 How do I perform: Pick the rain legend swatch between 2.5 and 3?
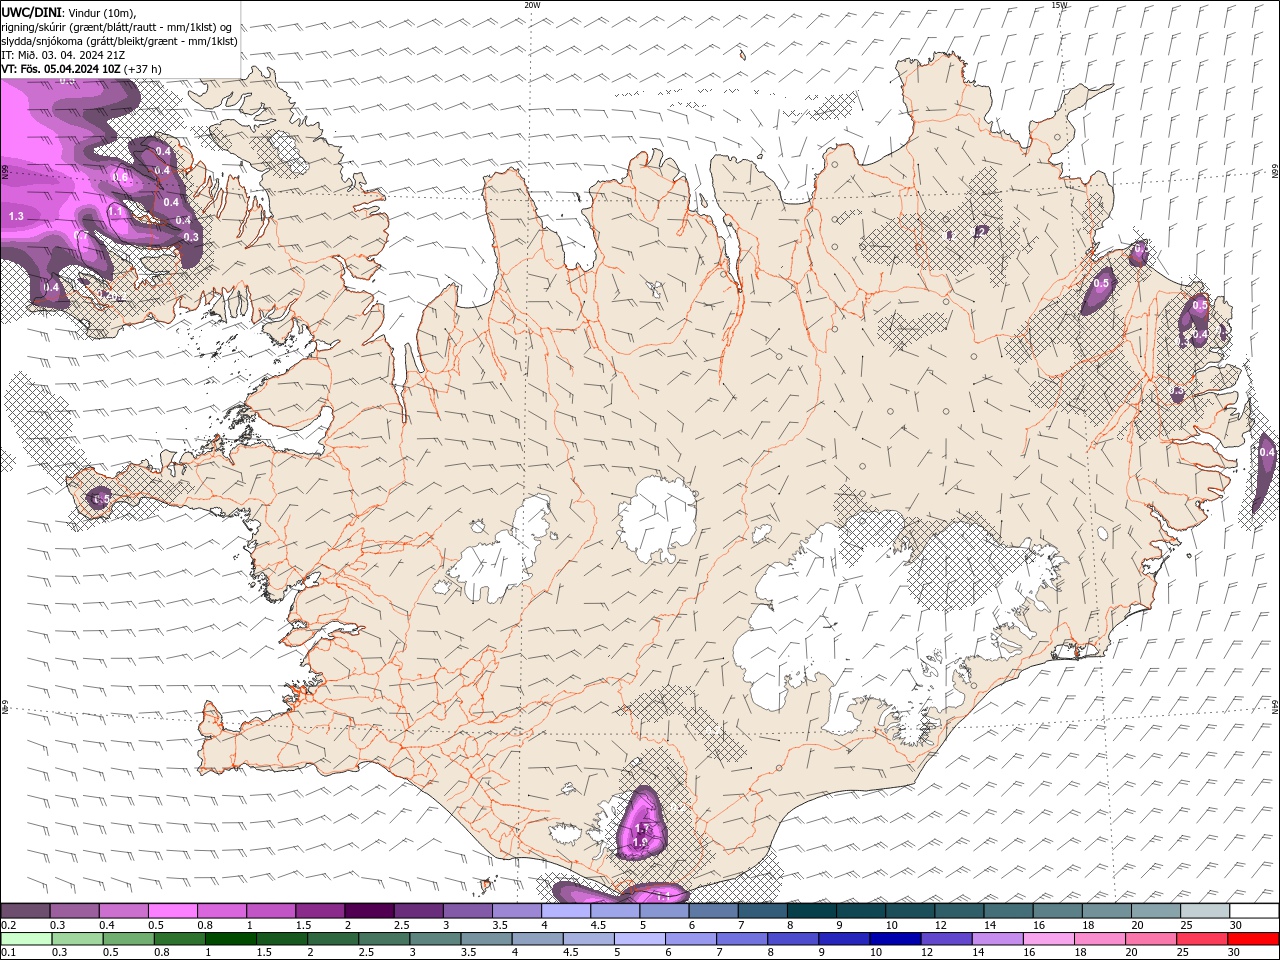click(x=384, y=939)
